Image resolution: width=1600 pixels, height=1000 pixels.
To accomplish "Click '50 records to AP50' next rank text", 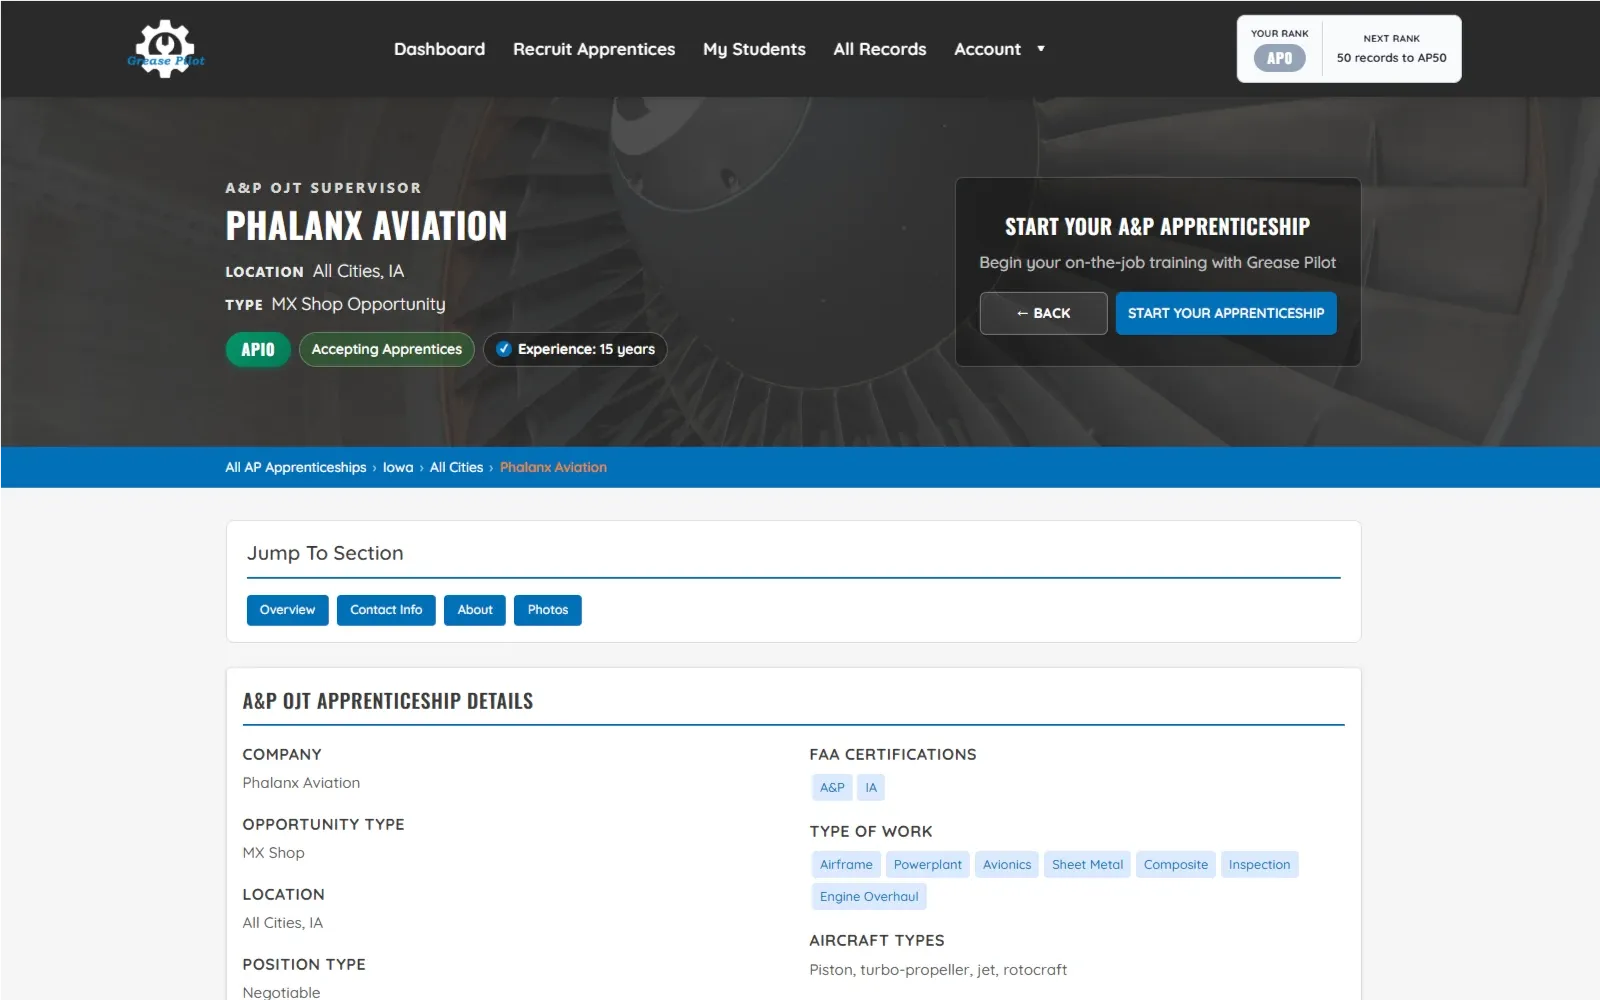I will pos(1391,58).
